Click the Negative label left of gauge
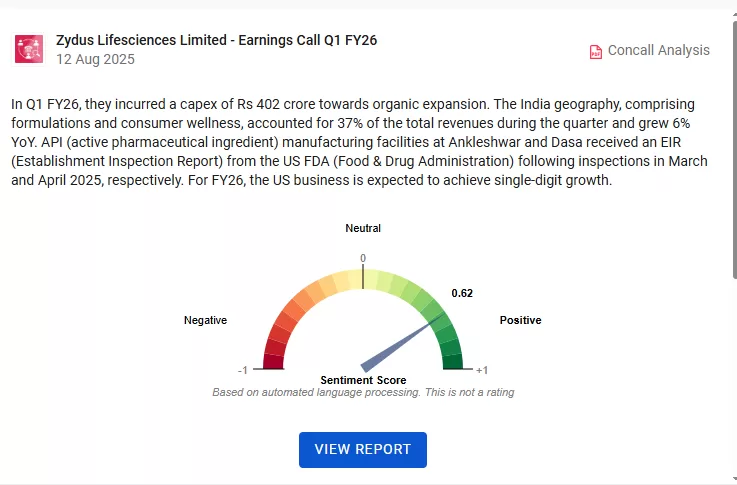Image resolution: width=737 pixels, height=485 pixels. 205,320
